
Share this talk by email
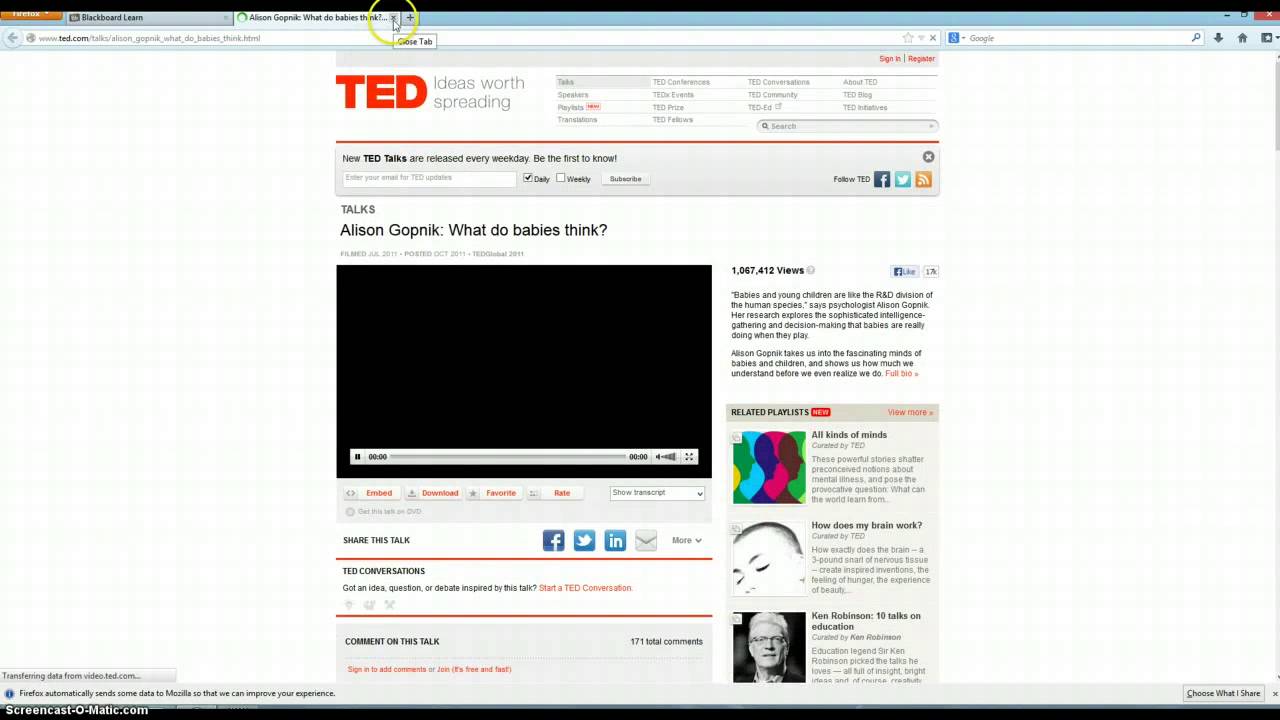click(x=646, y=541)
